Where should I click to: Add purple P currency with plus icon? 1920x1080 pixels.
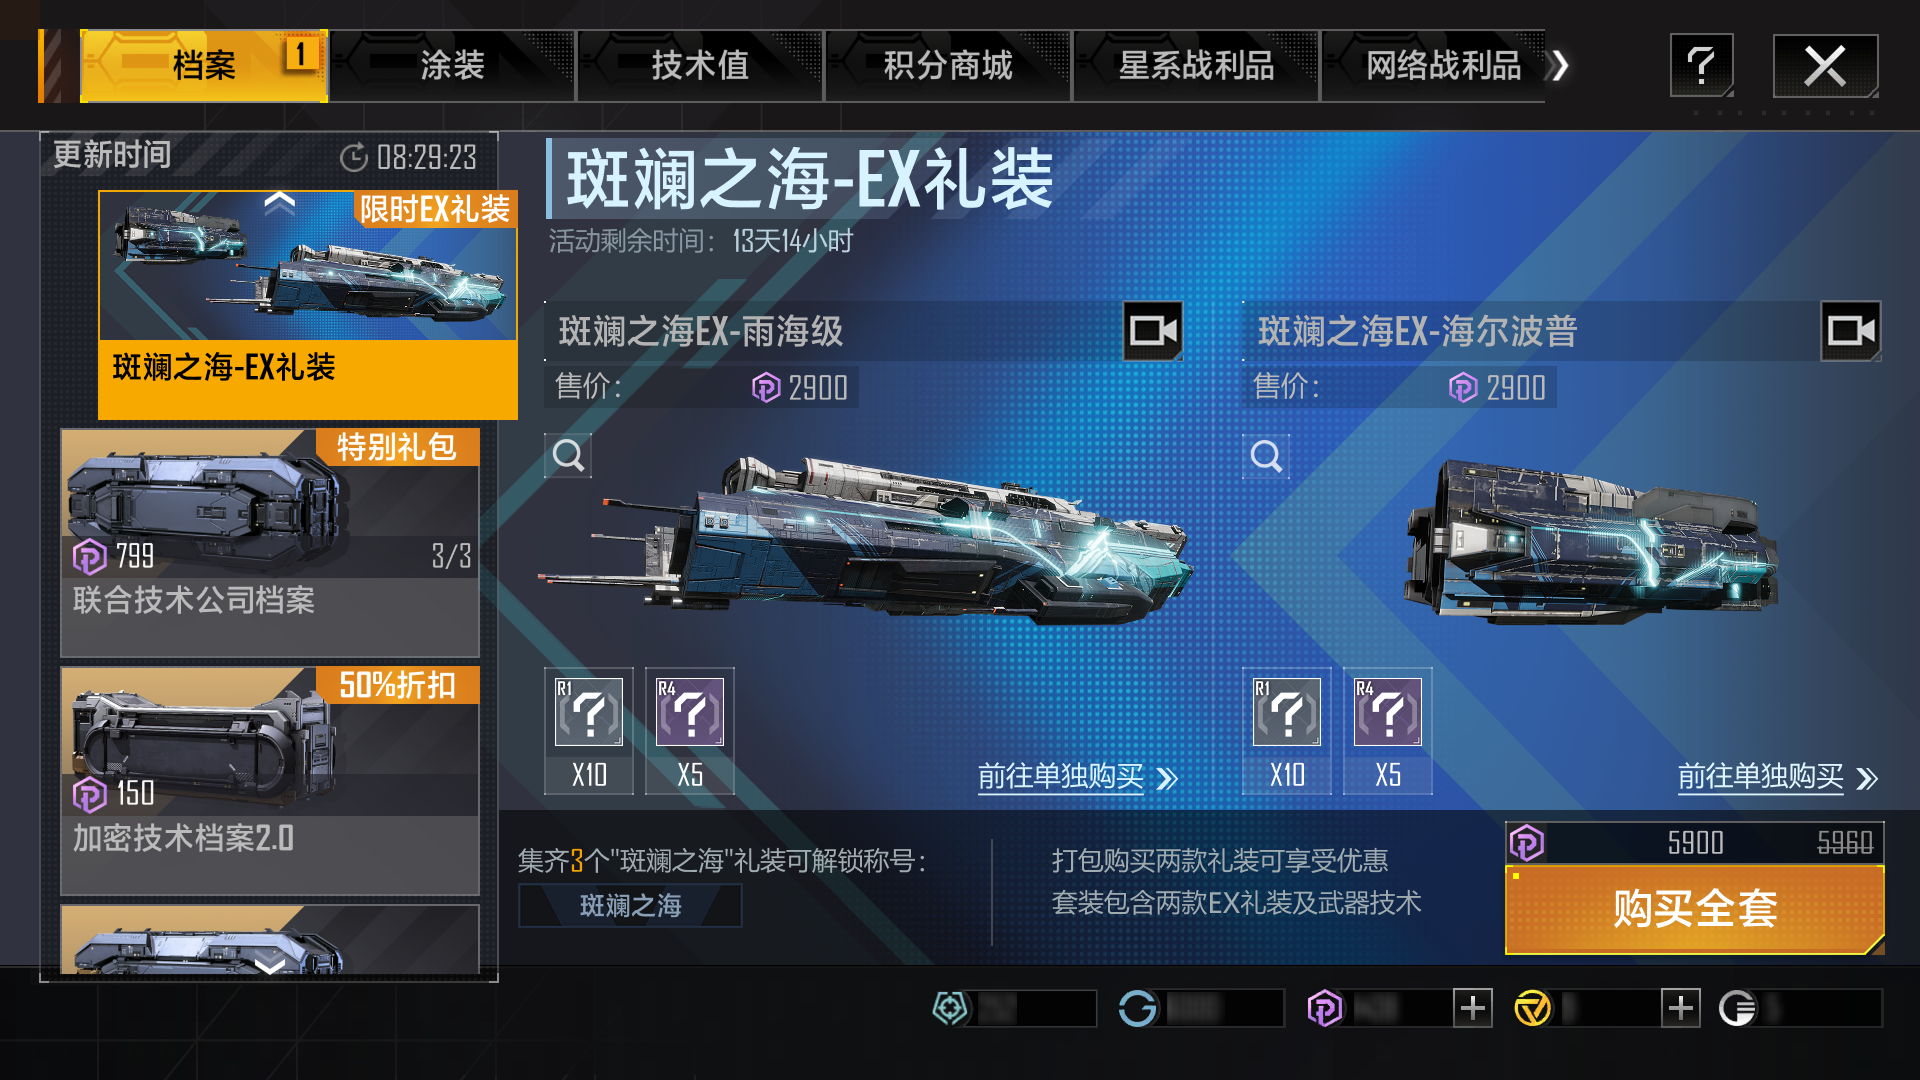click(1472, 1008)
